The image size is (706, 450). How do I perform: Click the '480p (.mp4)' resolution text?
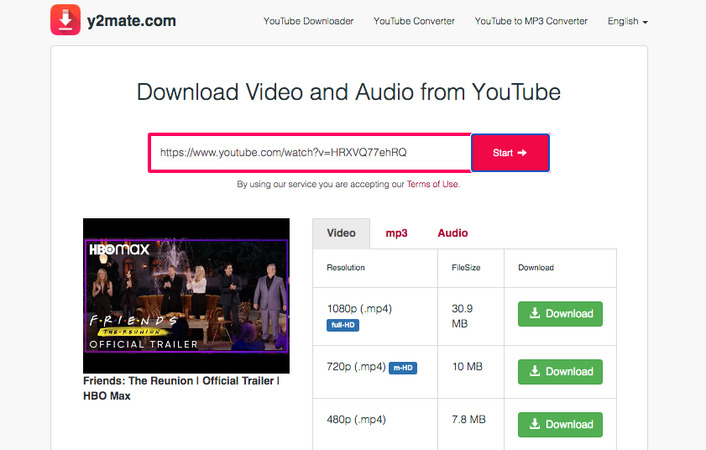tap(356, 420)
